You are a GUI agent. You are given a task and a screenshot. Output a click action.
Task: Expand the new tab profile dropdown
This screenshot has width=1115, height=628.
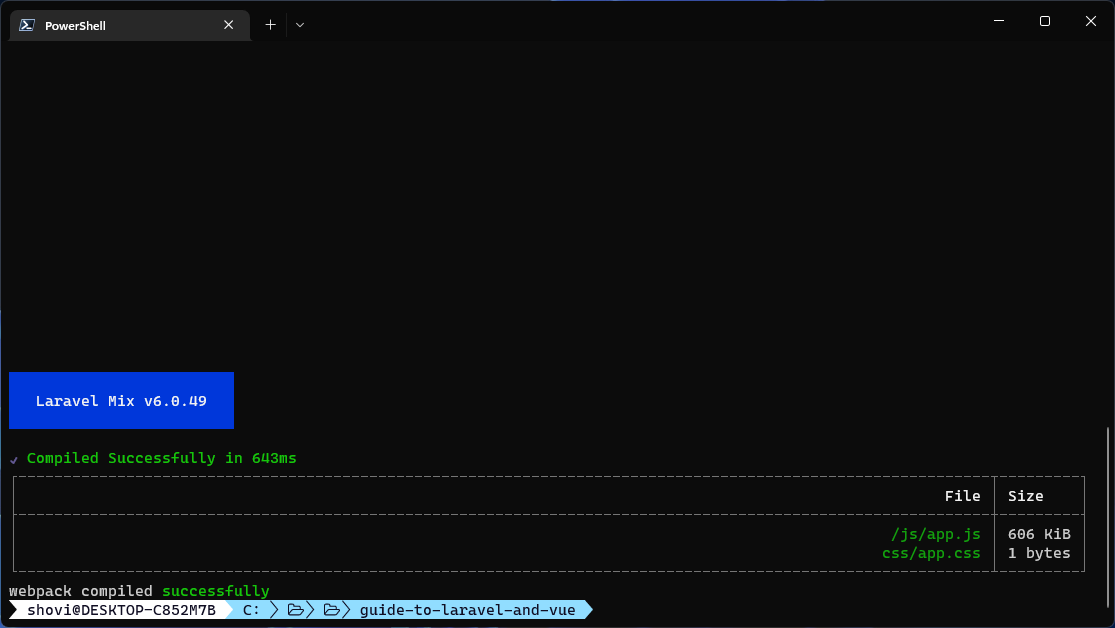[300, 25]
